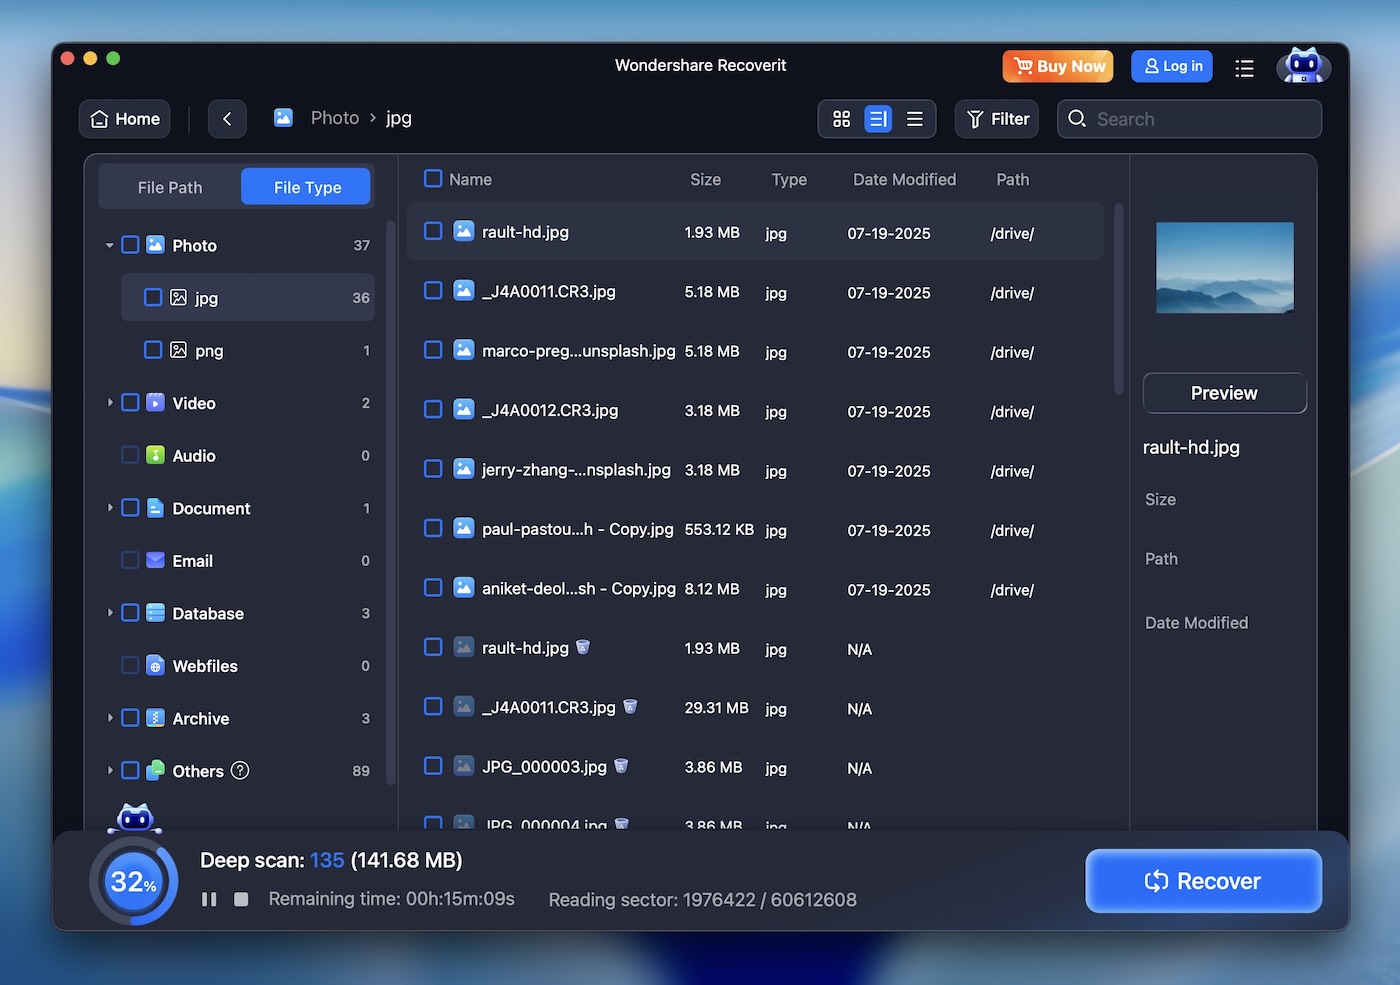
Task: Click the jpg breadcrumb label
Action: pyautogui.click(x=399, y=118)
